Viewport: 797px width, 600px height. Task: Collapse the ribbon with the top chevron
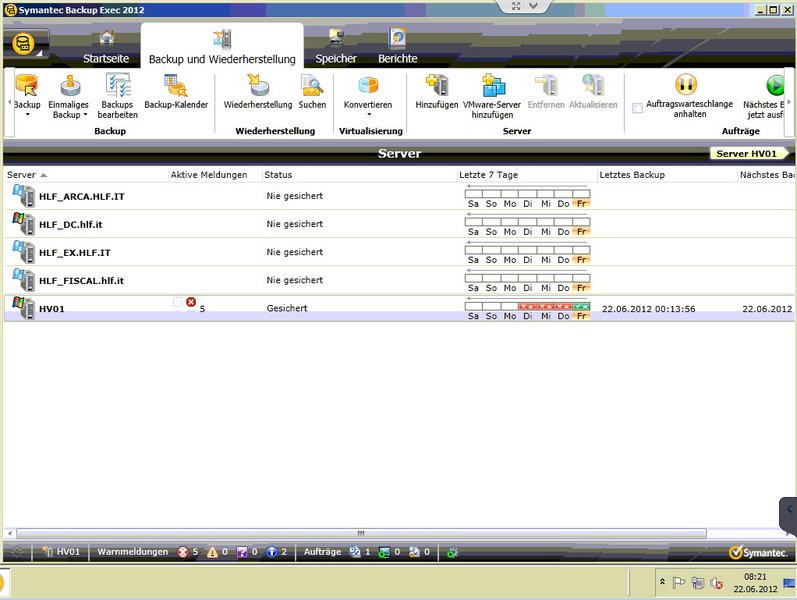(x=533, y=6)
